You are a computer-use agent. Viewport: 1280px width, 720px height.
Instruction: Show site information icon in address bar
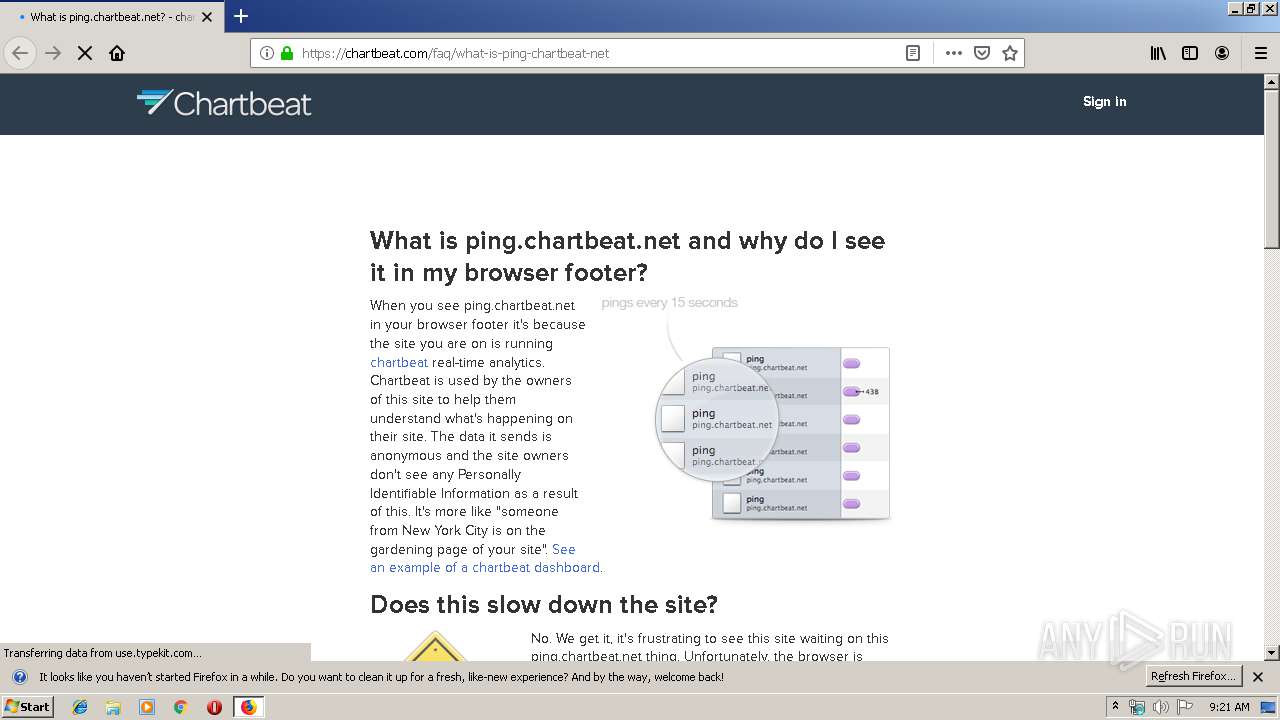point(267,53)
